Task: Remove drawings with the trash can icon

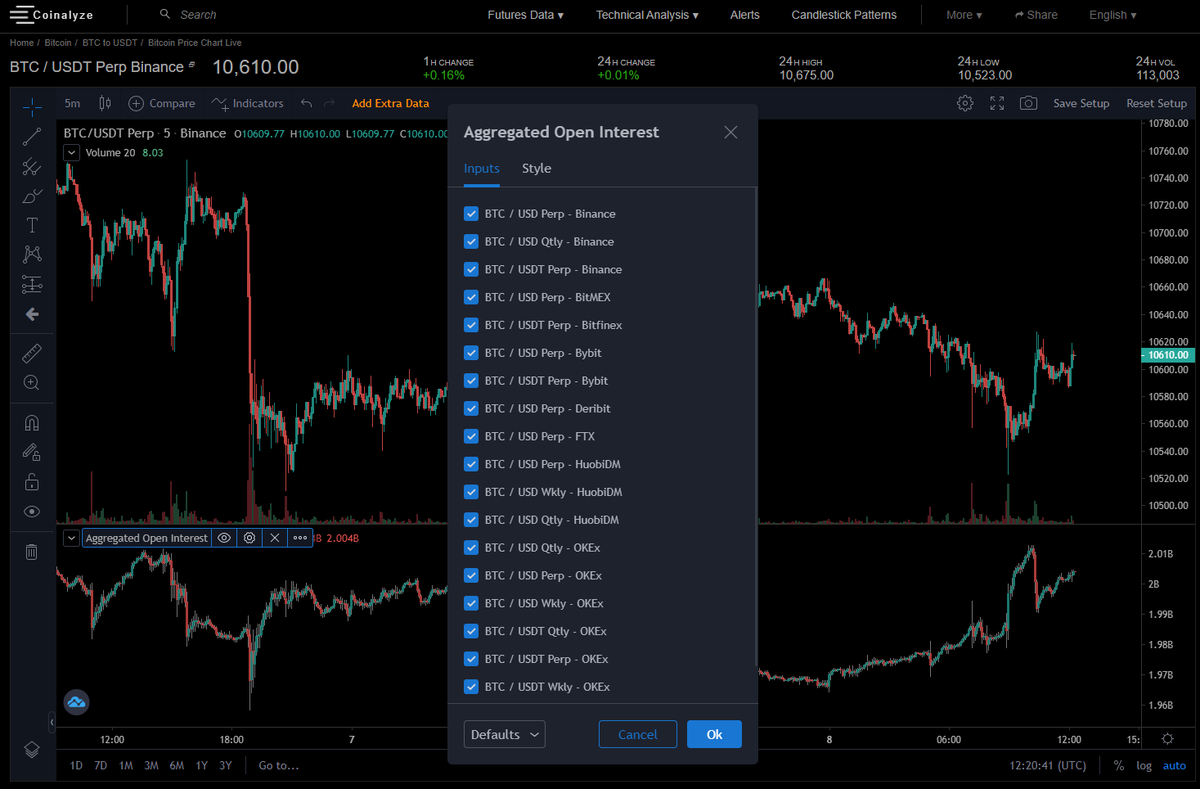Action: point(32,551)
